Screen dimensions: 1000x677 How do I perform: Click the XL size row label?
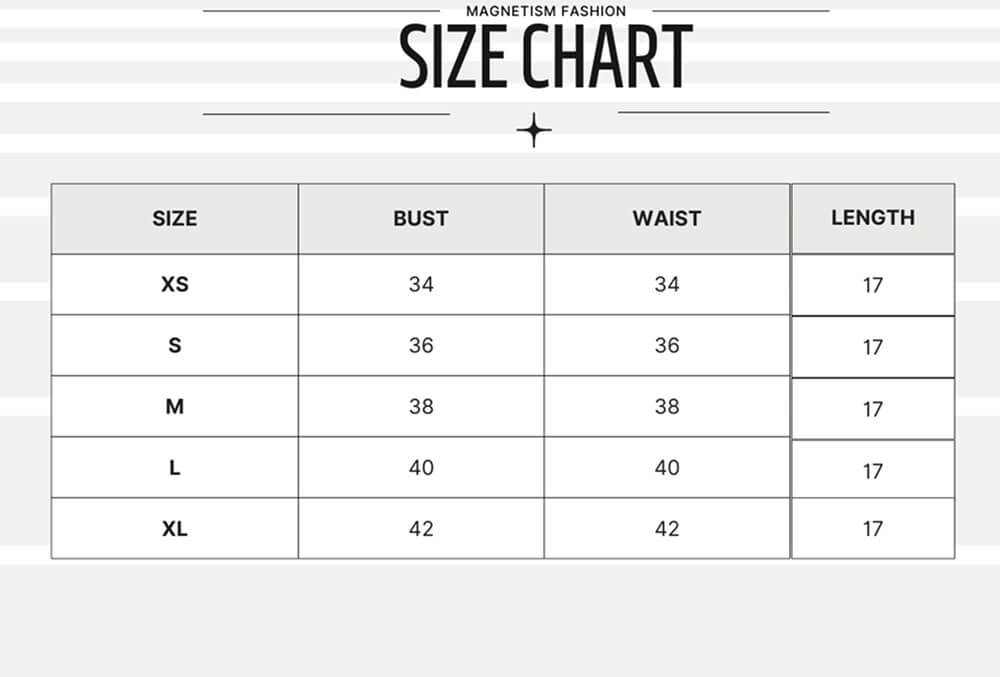tap(175, 528)
